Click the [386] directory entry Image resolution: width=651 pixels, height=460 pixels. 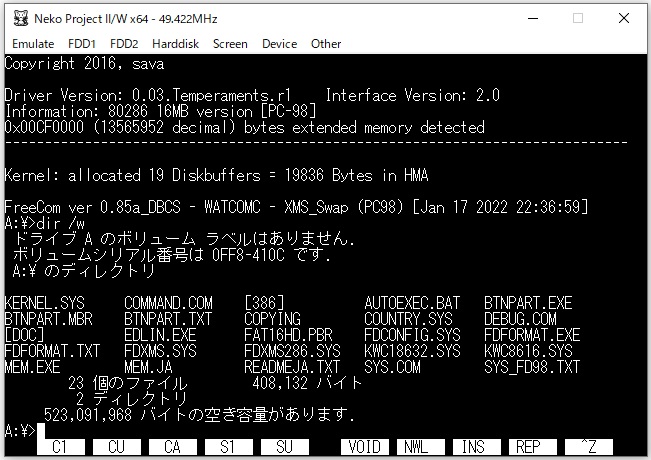click(x=264, y=303)
